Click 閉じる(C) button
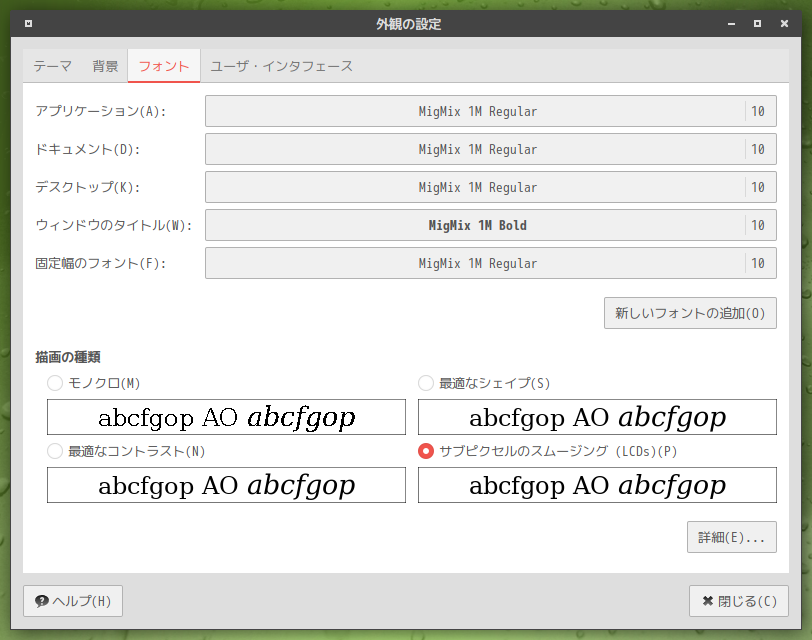Image resolution: width=812 pixels, height=640 pixels. click(x=739, y=601)
